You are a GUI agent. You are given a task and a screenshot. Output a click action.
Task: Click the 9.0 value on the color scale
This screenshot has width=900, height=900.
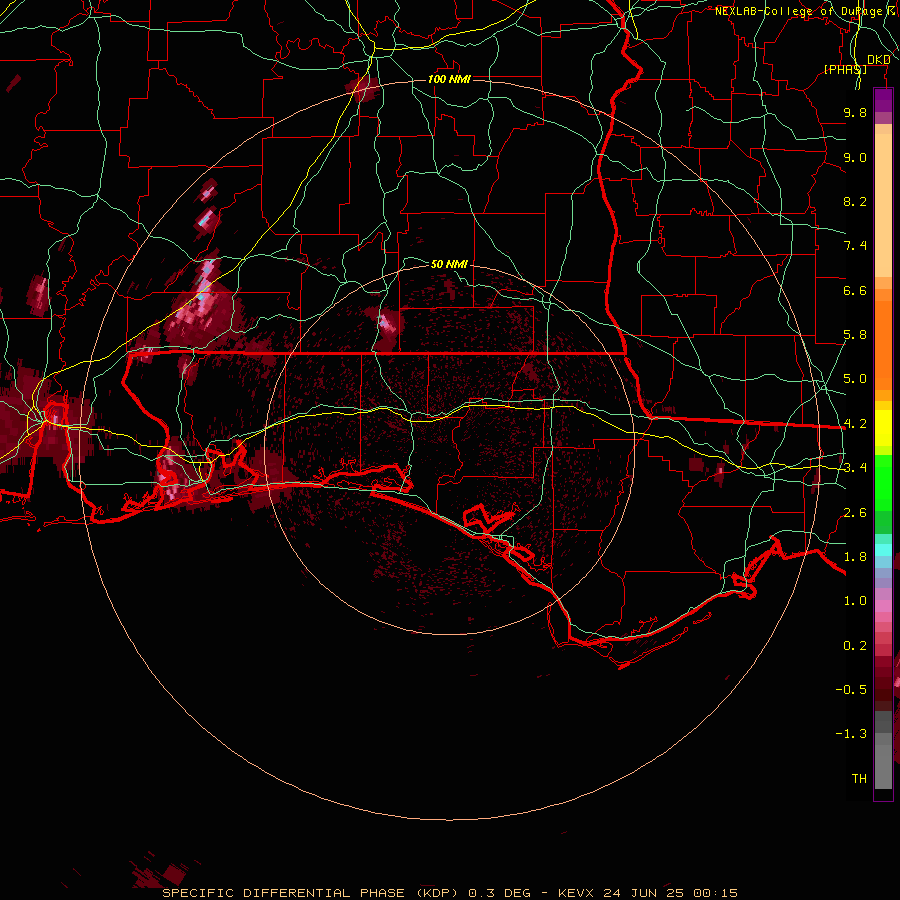[855, 157]
